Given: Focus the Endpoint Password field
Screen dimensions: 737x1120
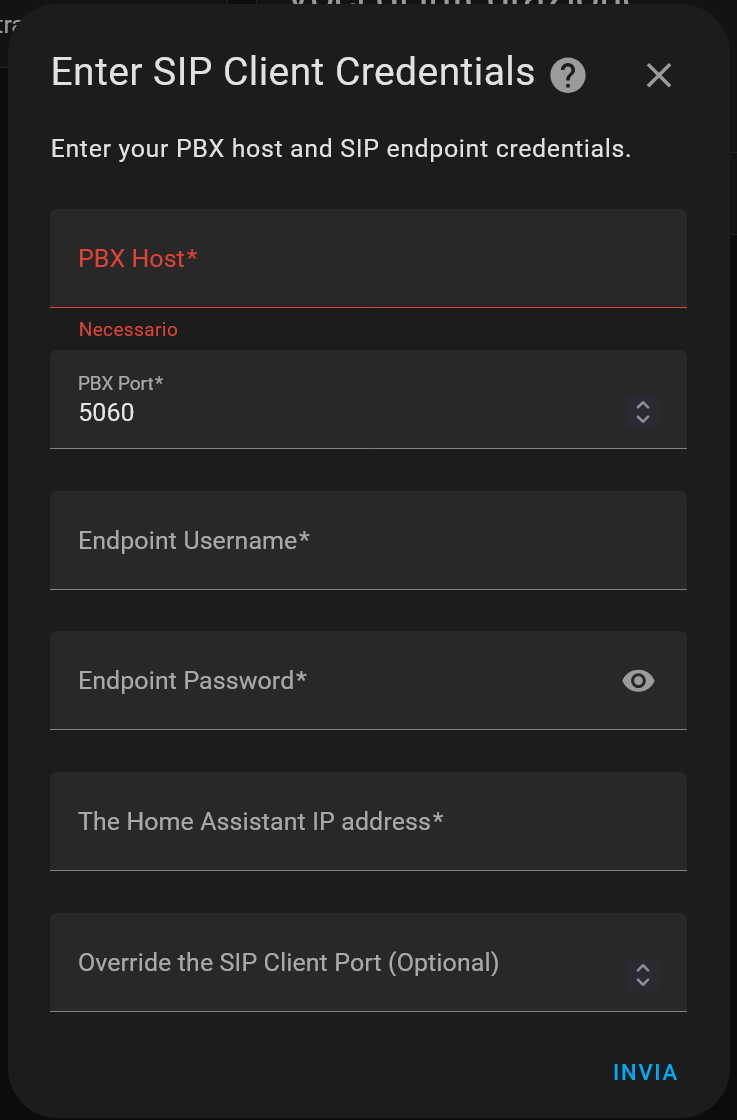Looking at the screenshot, I should (300, 681).
